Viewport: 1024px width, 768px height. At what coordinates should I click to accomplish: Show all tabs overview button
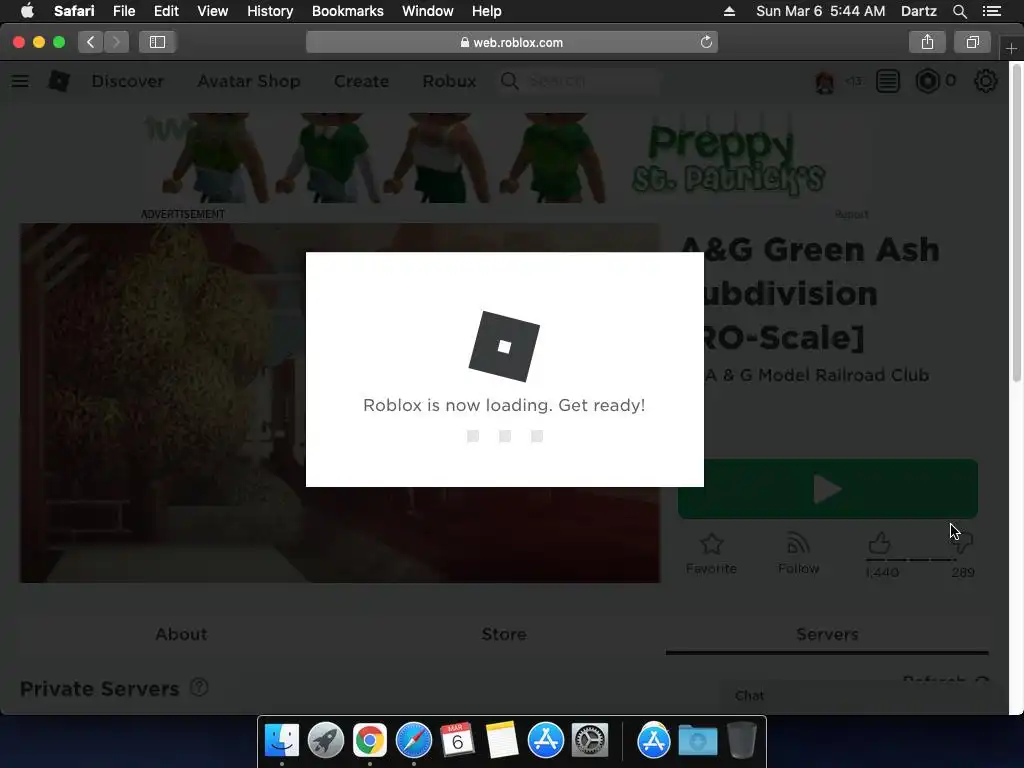click(x=972, y=42)
